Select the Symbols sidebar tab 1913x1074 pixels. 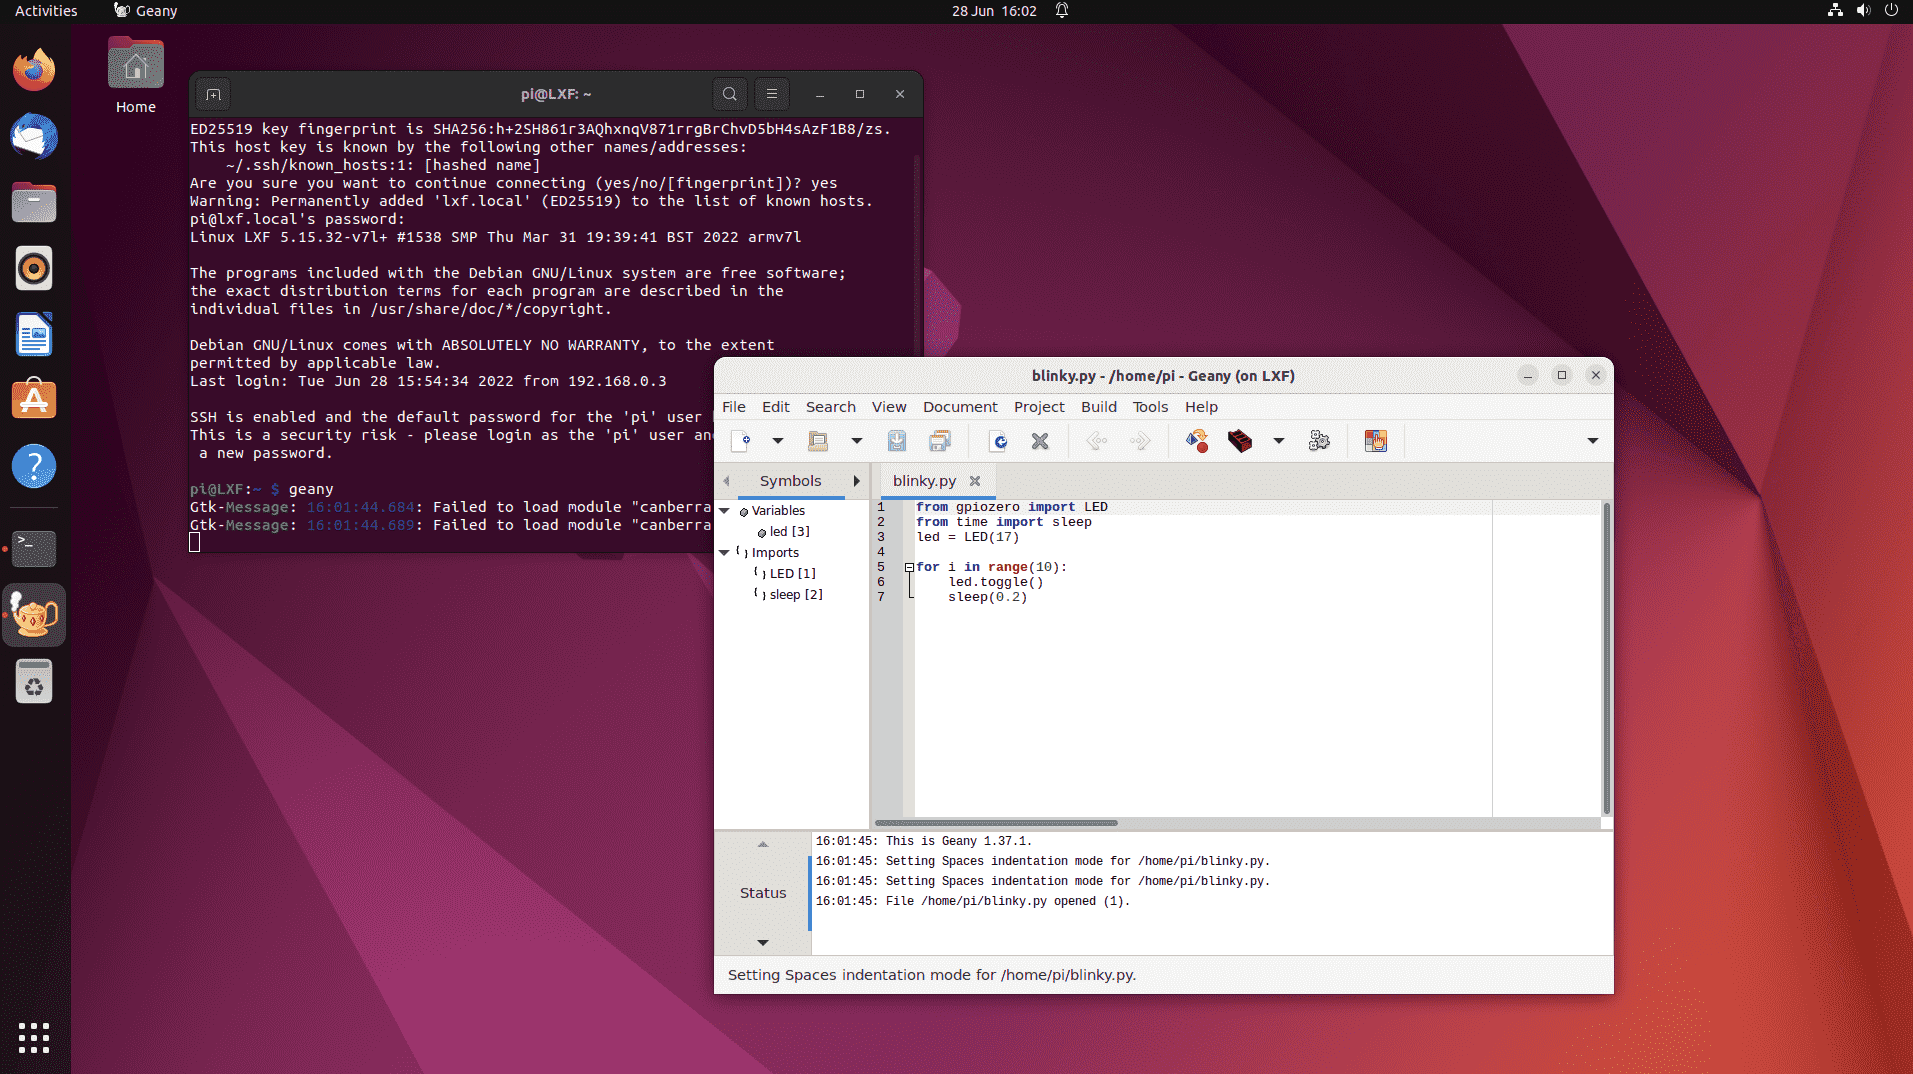click(790, 481)
